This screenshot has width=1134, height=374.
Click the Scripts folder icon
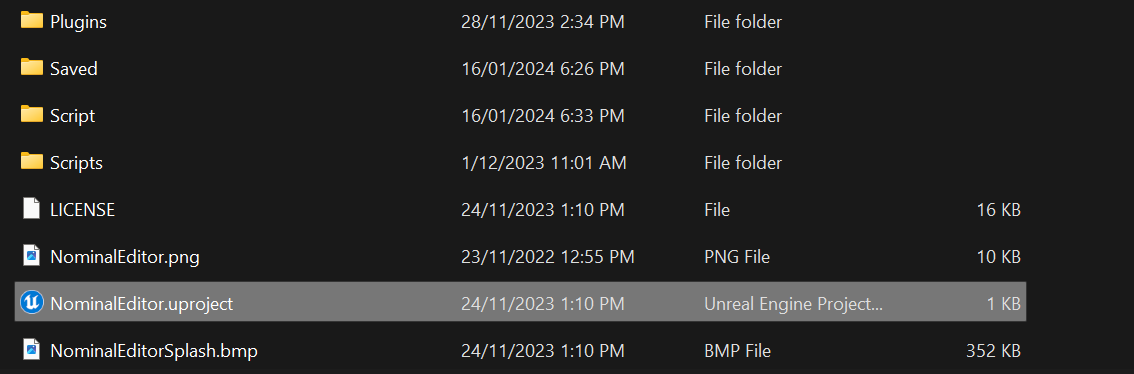point(32,161)
